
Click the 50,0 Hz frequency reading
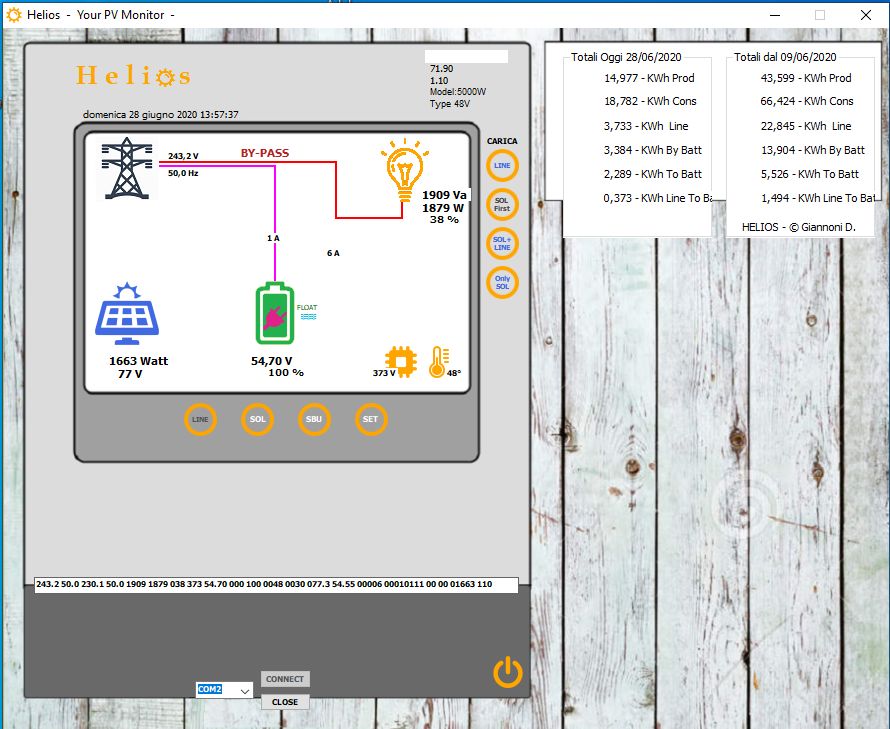183,173
